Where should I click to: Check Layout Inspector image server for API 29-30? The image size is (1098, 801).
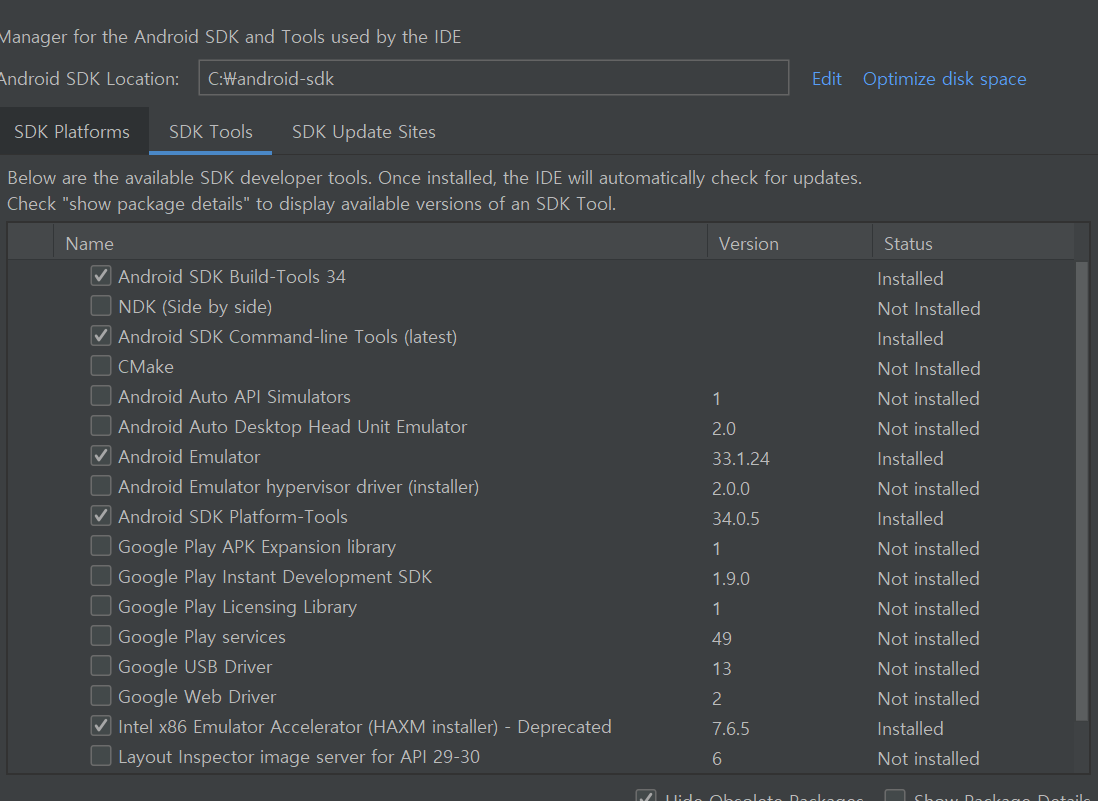click(x=101, y=757)
